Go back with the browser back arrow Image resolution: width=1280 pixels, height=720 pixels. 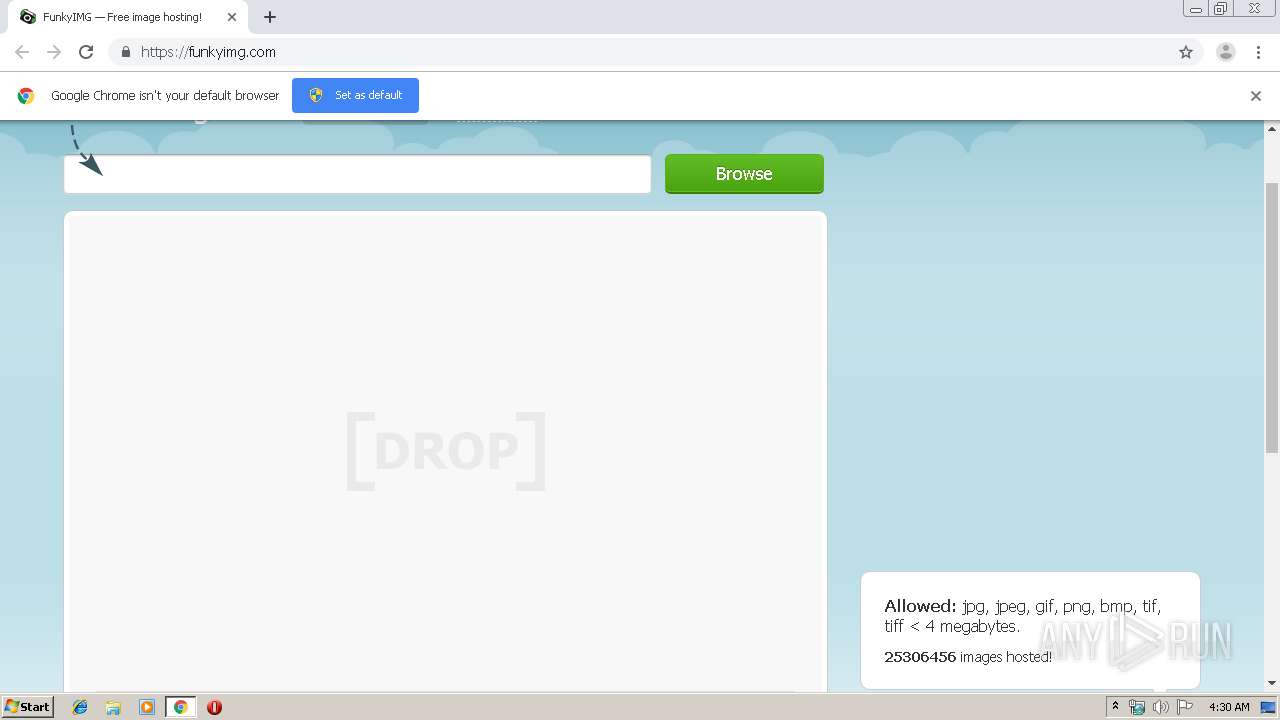22,52
